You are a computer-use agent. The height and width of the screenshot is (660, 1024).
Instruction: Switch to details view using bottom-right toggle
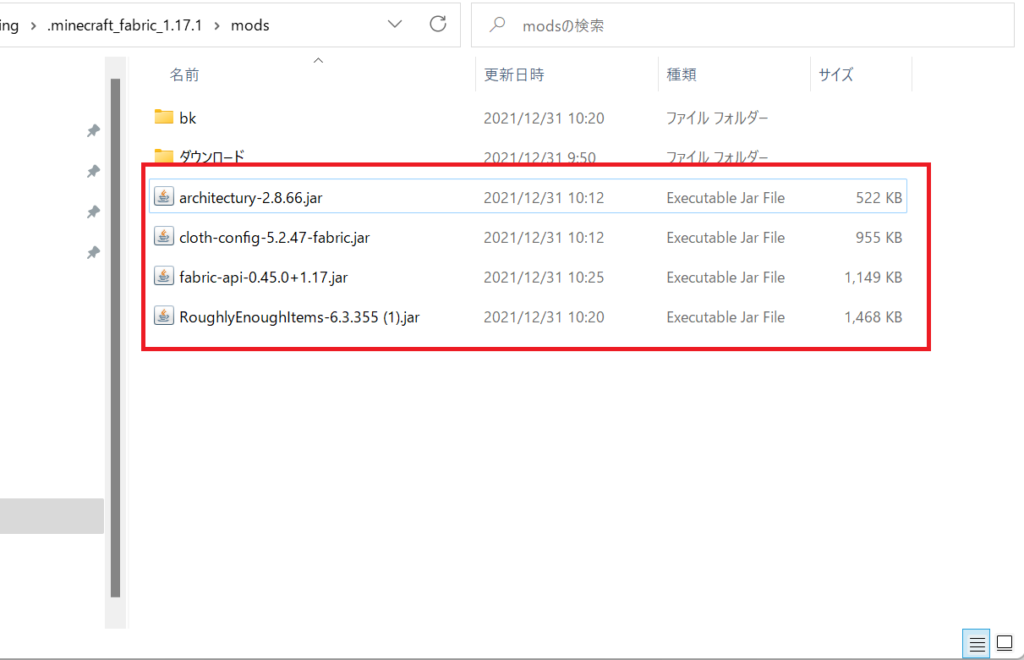[x=976, y=643]
